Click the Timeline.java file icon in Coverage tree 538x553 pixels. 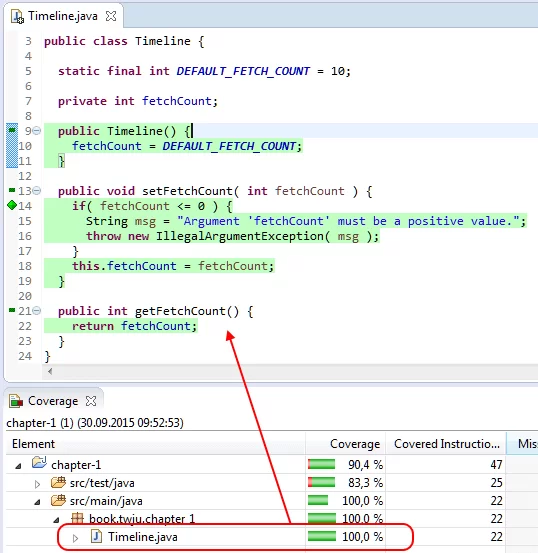coord(97,536)
